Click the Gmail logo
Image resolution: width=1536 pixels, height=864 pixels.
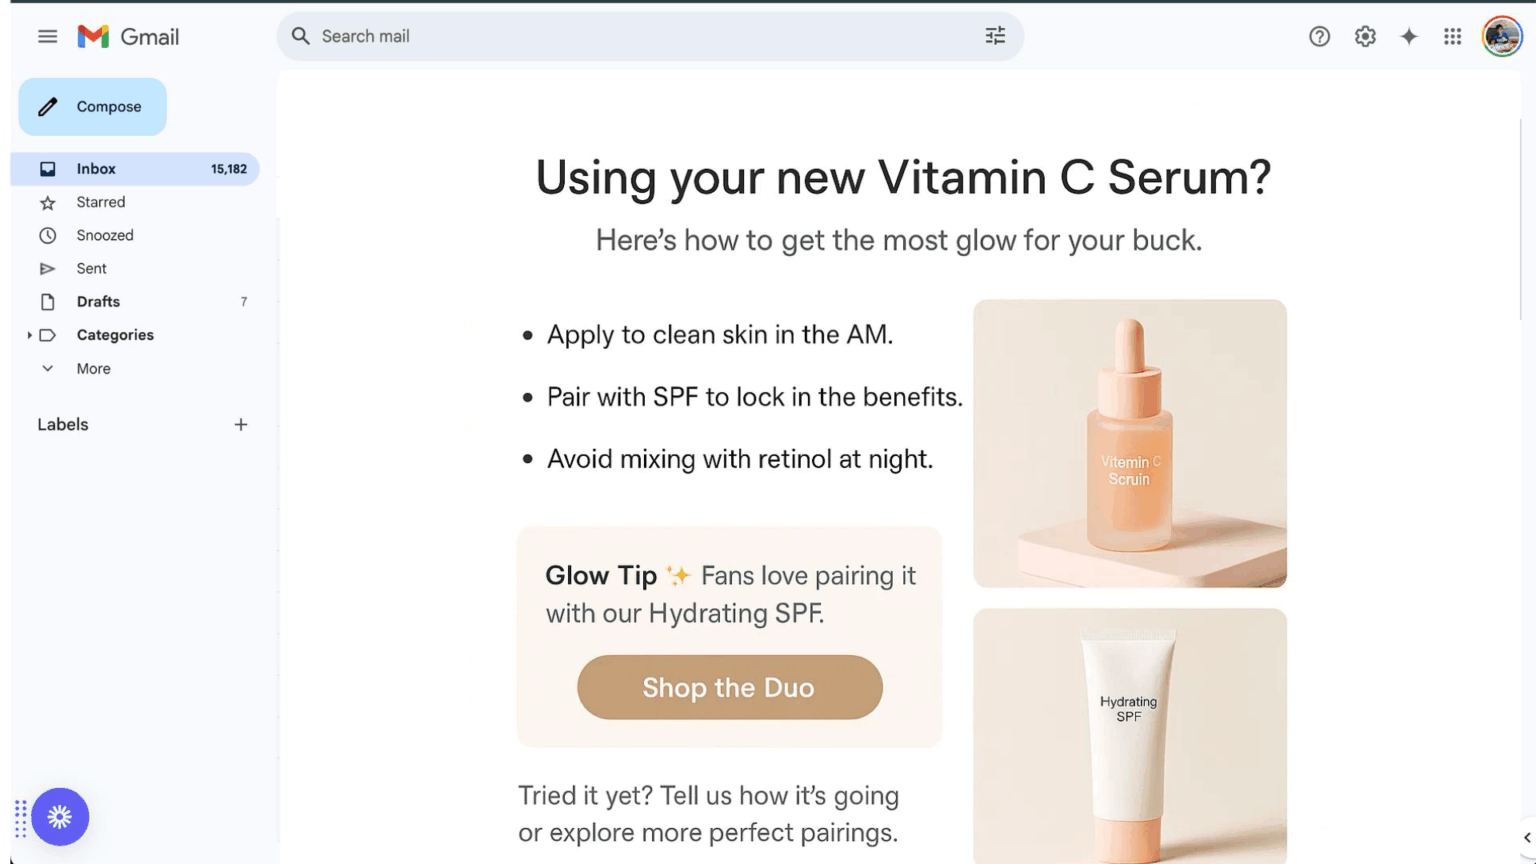[x=128, y=37]
